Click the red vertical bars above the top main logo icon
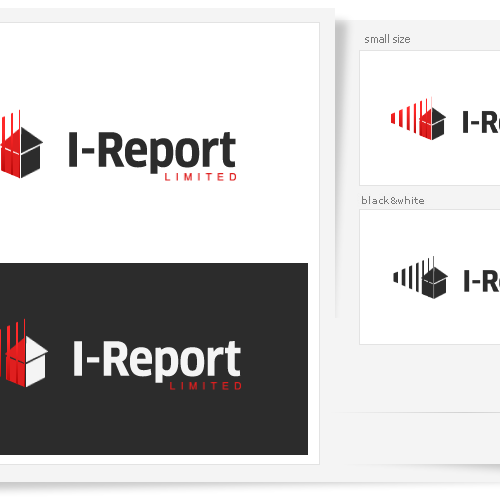This screenshot has height=500, width=500. click(x=10, y=128)
